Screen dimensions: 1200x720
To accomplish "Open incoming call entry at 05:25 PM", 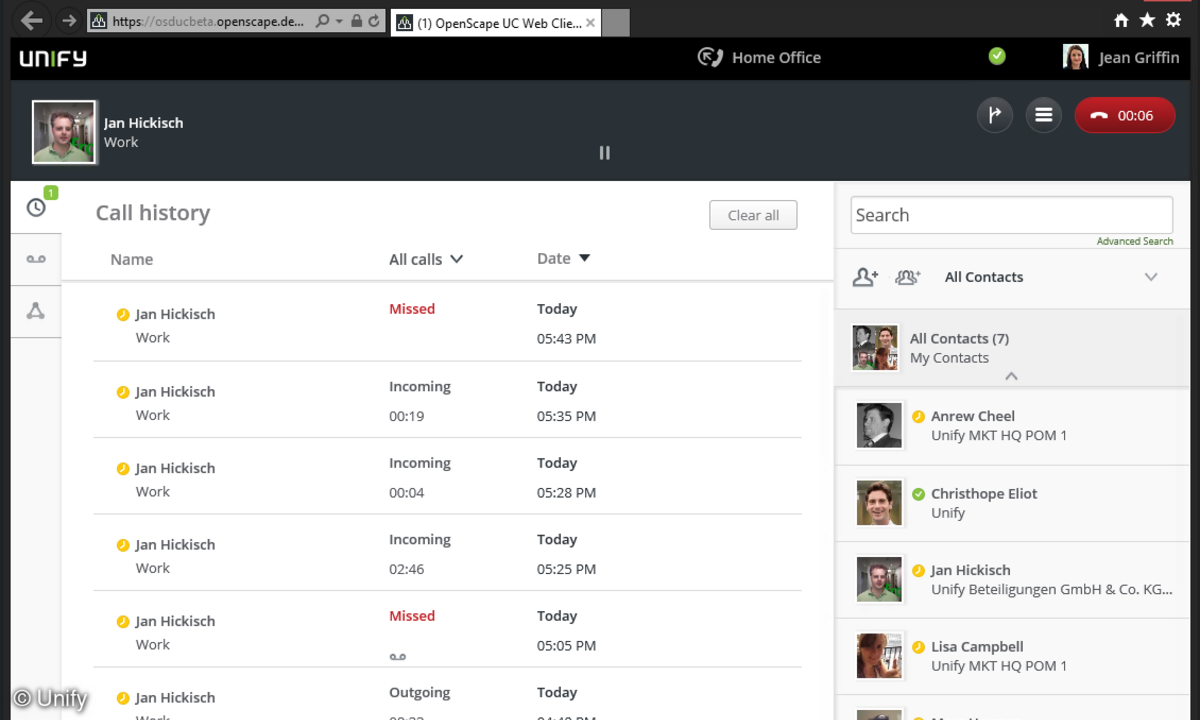I will [447, 553].
